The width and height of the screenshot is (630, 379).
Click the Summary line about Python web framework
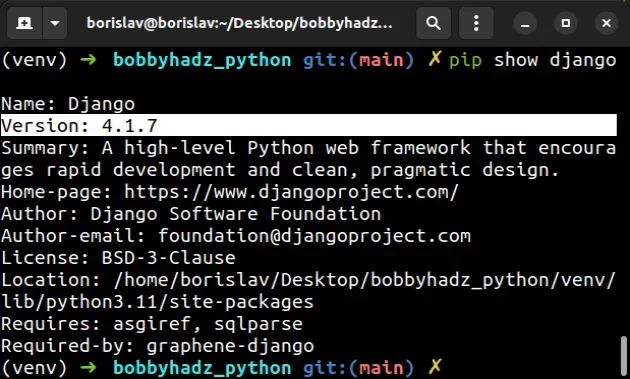309,148
